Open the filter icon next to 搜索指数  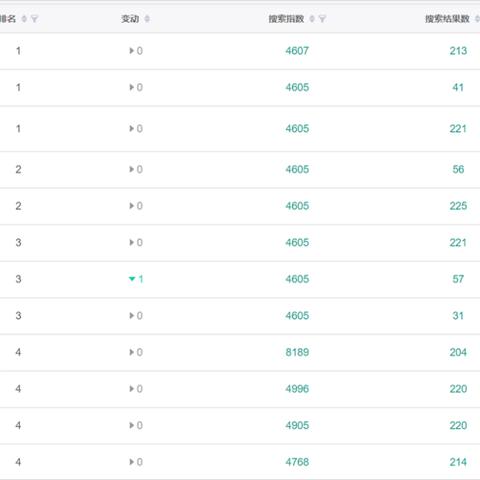pyautogui.click(x=322, y=19)
